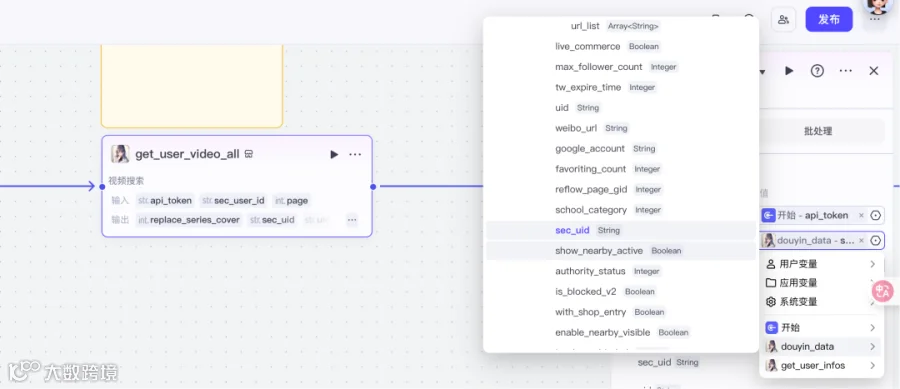Choose the 开始 node in variable list
Screen dimensions: 900x389
click(x=821, y=328)
